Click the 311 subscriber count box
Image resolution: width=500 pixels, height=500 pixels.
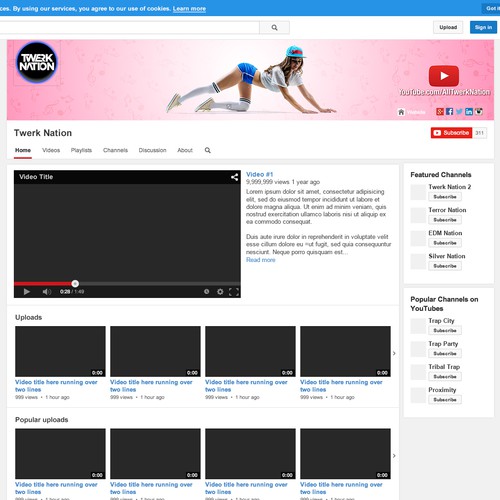coord(480,133)
